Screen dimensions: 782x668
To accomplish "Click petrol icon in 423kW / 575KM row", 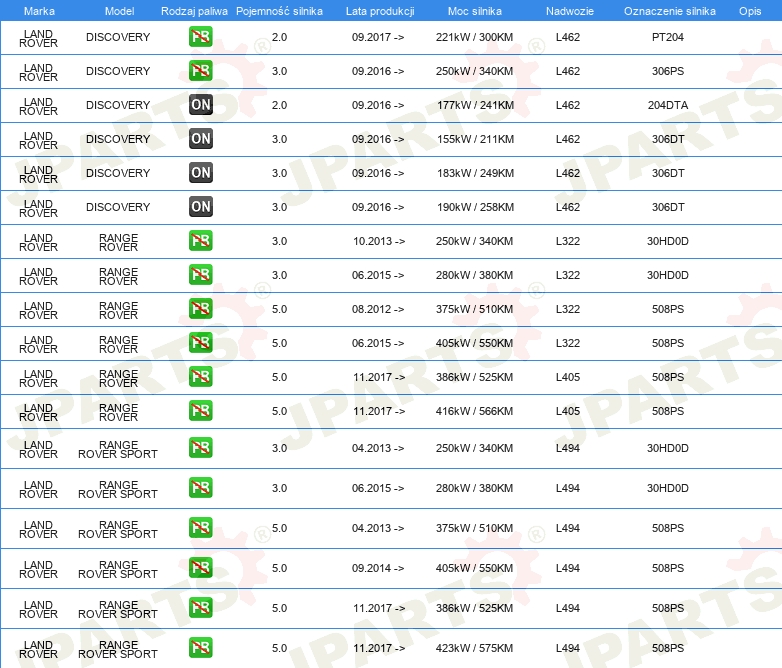I will (200, 648).
